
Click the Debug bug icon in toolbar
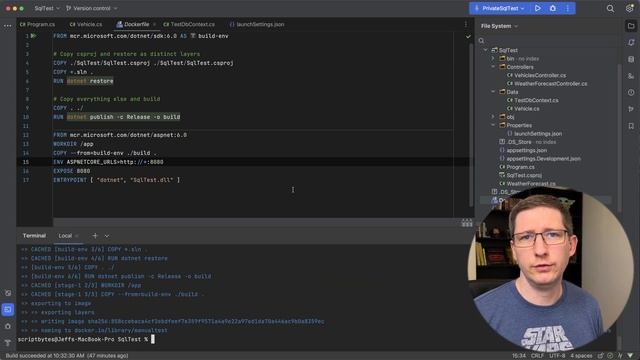point(553,8)
